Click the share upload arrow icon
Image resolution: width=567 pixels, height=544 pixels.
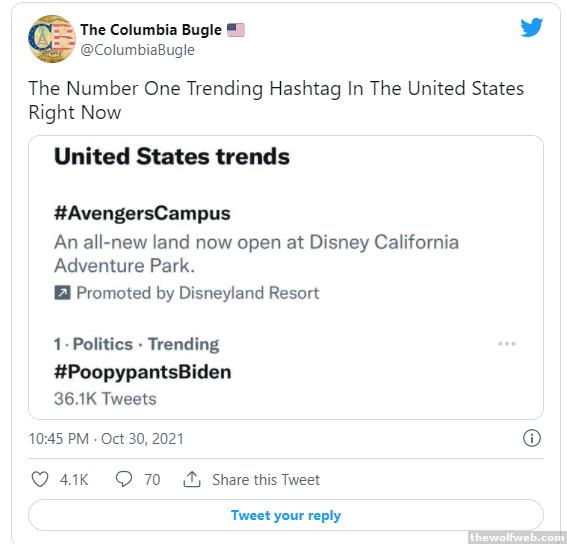click(192, 479)
